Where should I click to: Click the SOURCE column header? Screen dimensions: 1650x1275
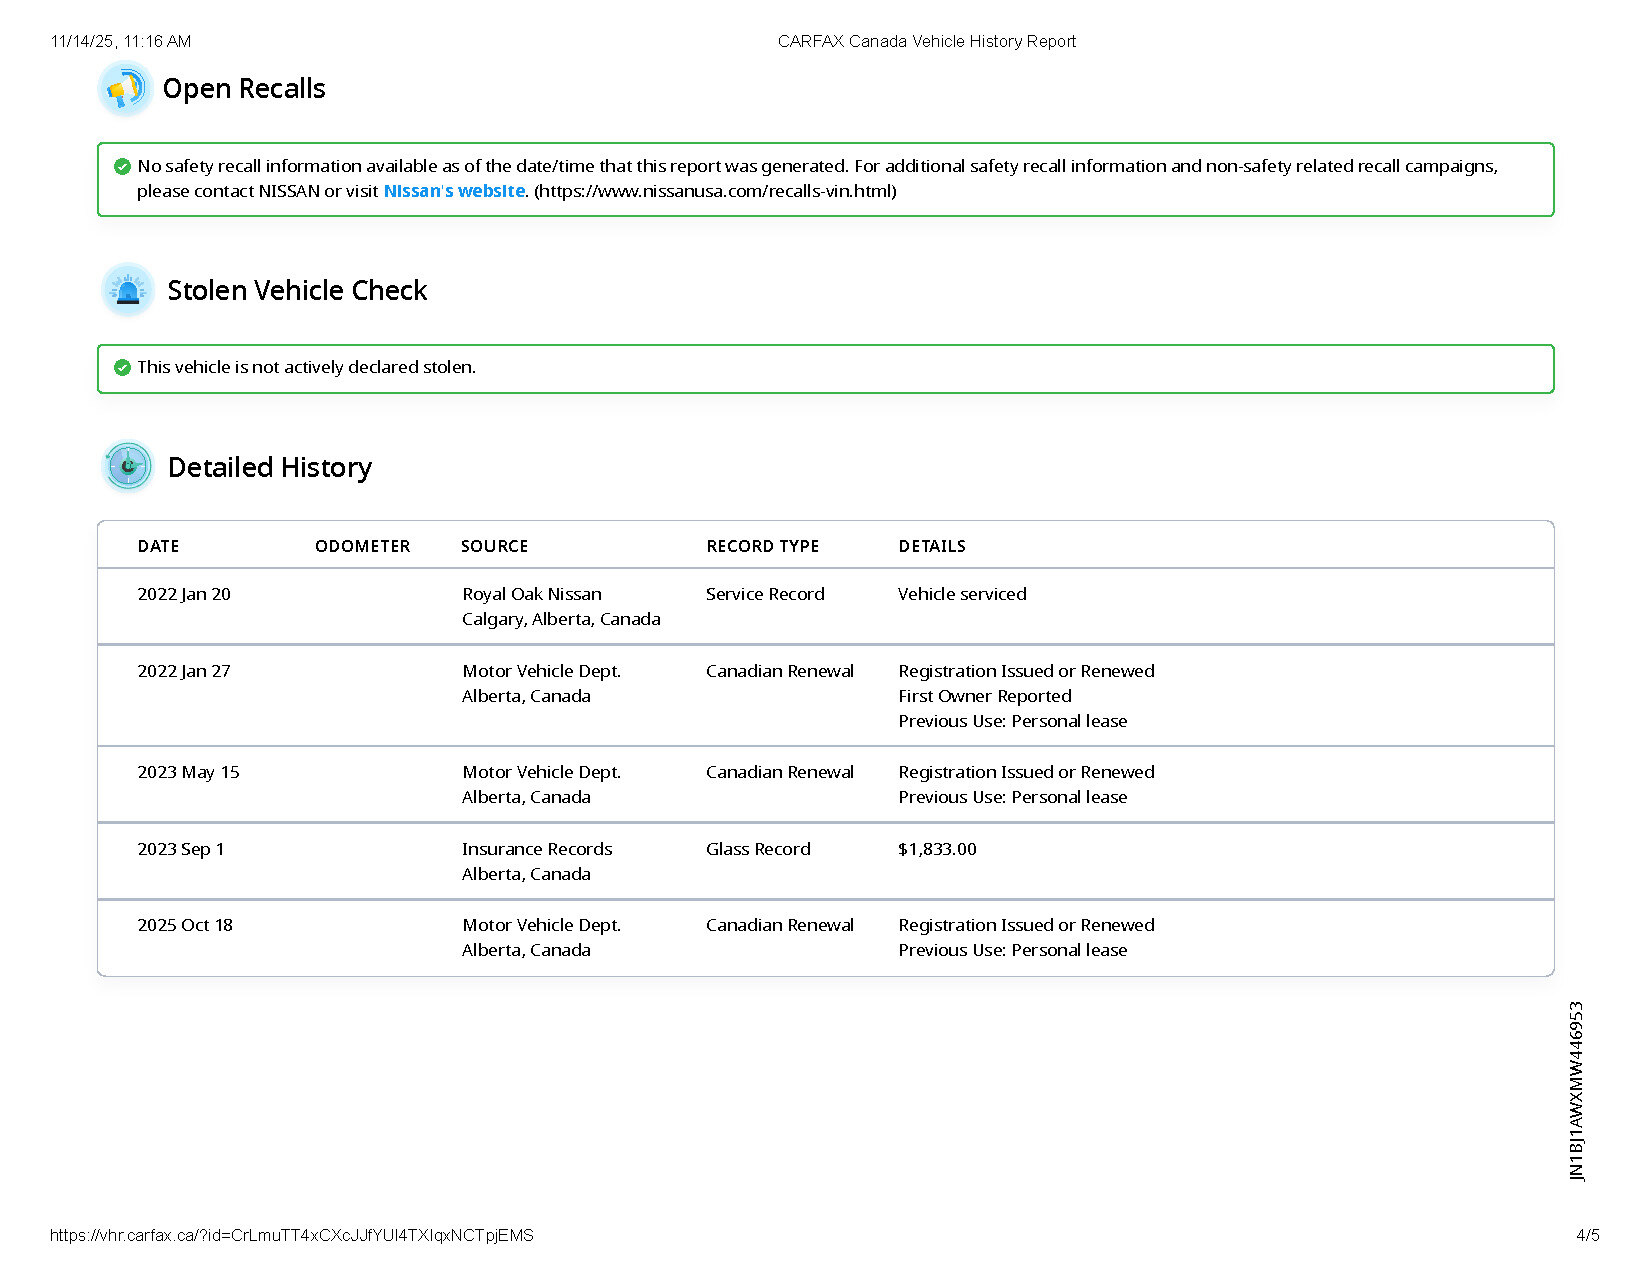[494, 546]
